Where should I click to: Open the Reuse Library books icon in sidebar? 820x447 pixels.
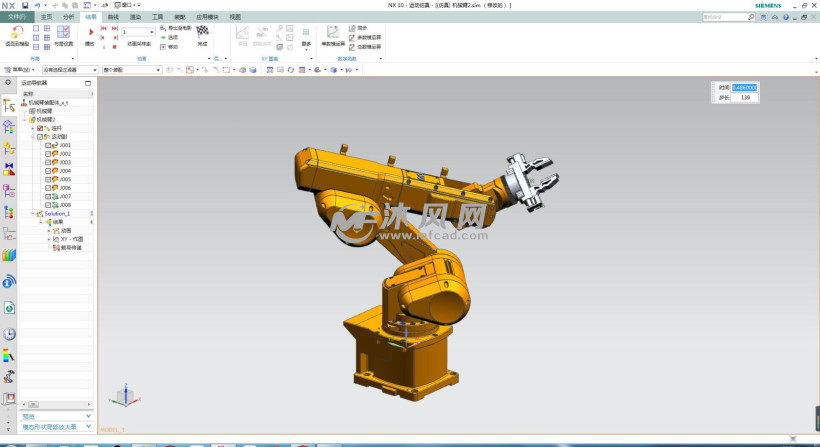(x=9, y=256)
